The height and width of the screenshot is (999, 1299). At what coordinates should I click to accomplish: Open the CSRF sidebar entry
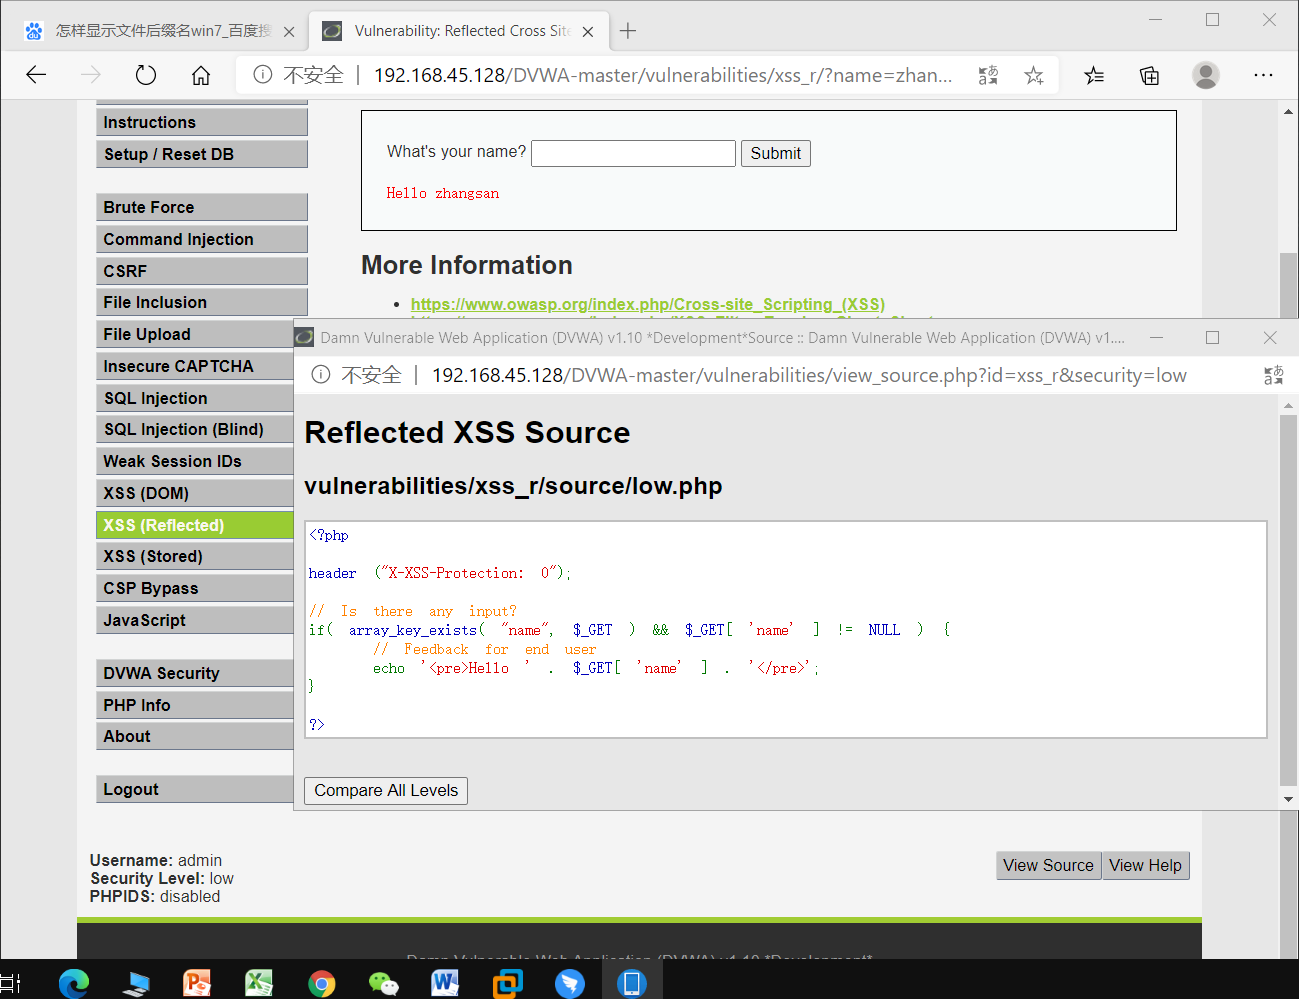202,271
